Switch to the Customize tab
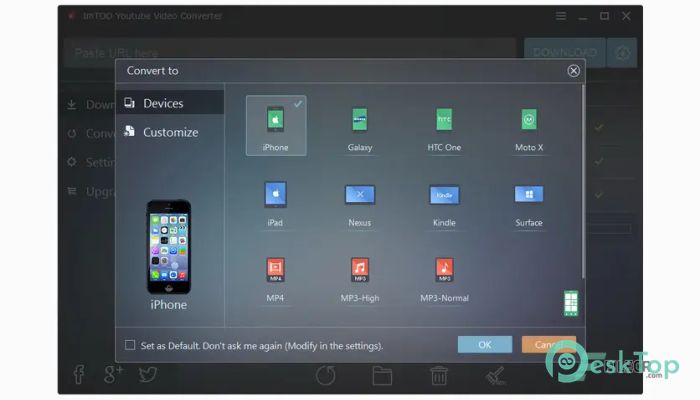Screen dimensions: 700x400 coord(170,132)
